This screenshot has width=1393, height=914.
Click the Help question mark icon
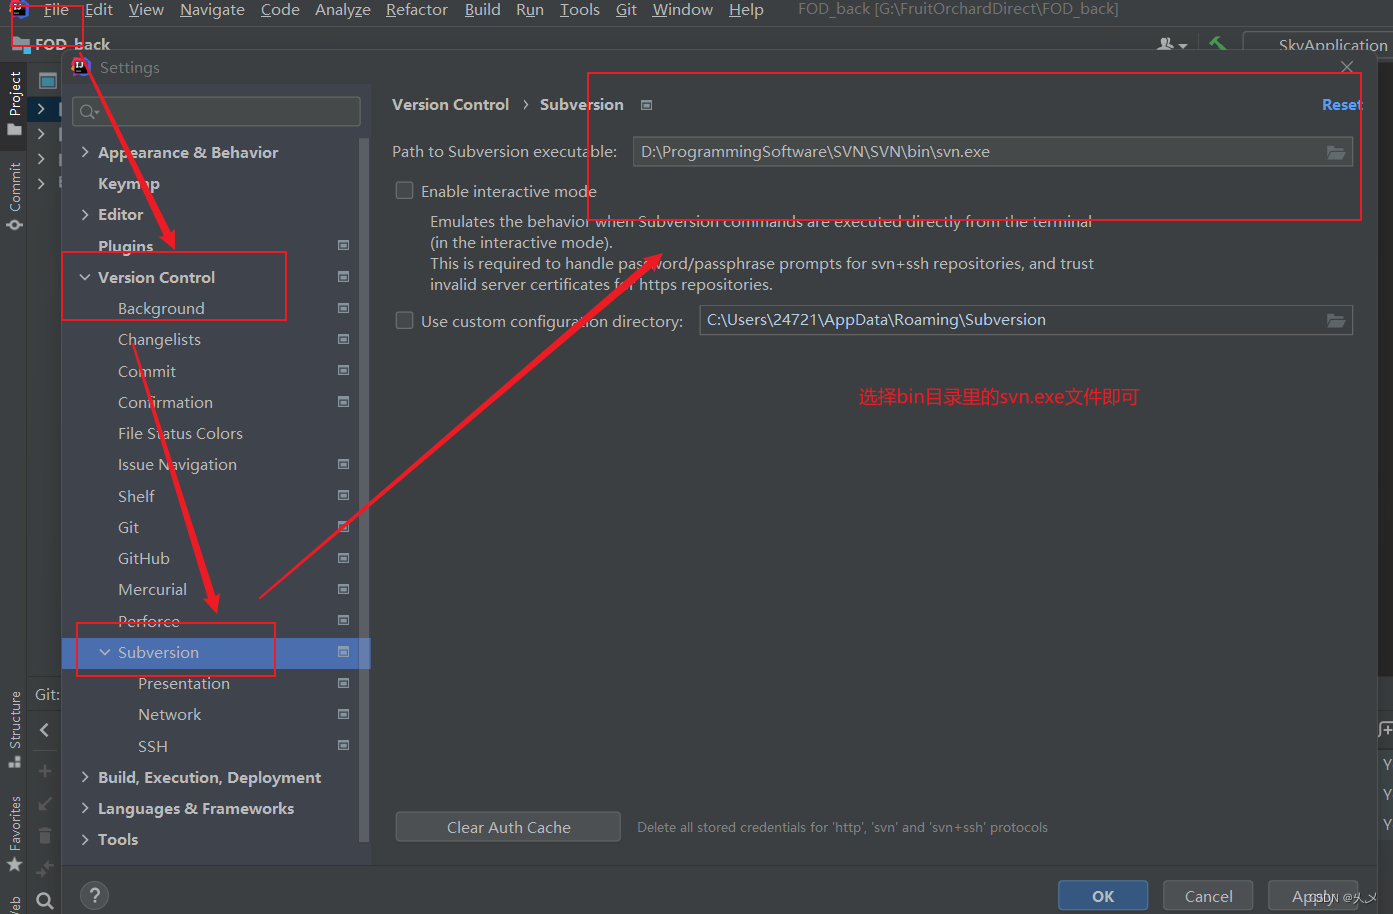94,895
